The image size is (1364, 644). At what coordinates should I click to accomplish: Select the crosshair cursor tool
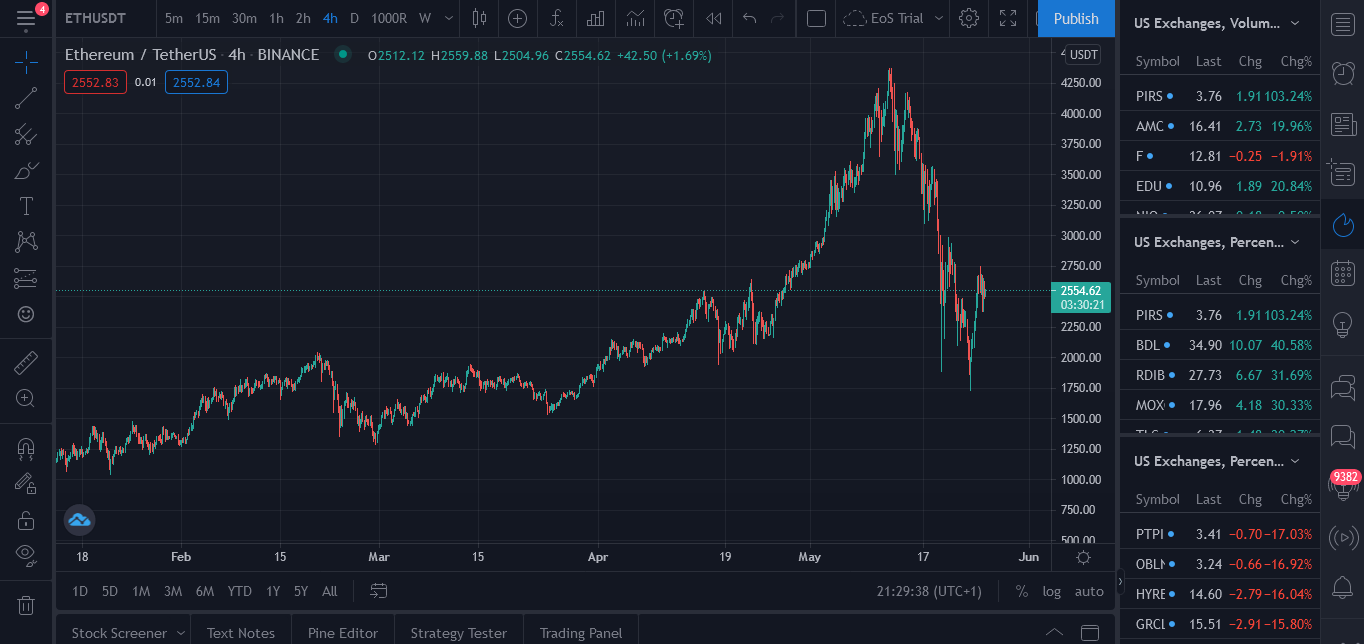[x=26, y=62]
